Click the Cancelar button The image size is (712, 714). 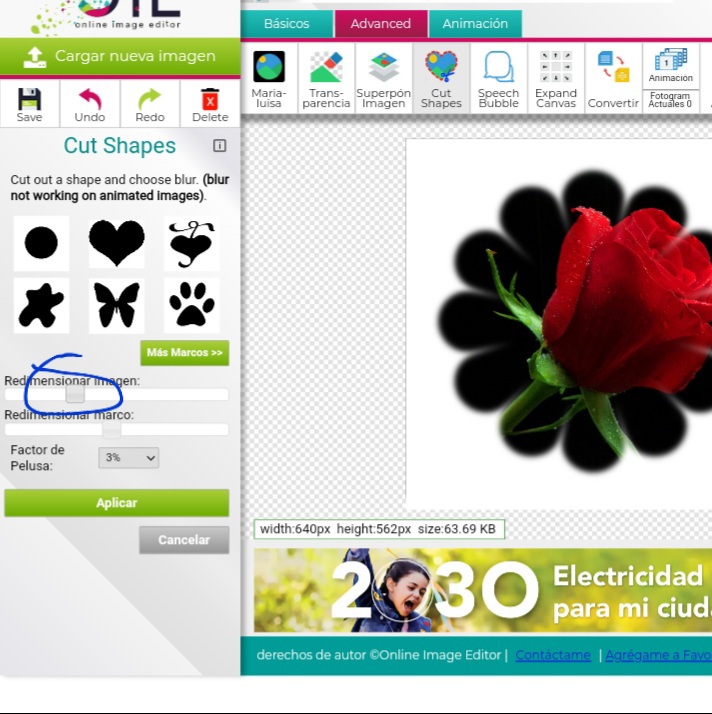pos(184,540)
